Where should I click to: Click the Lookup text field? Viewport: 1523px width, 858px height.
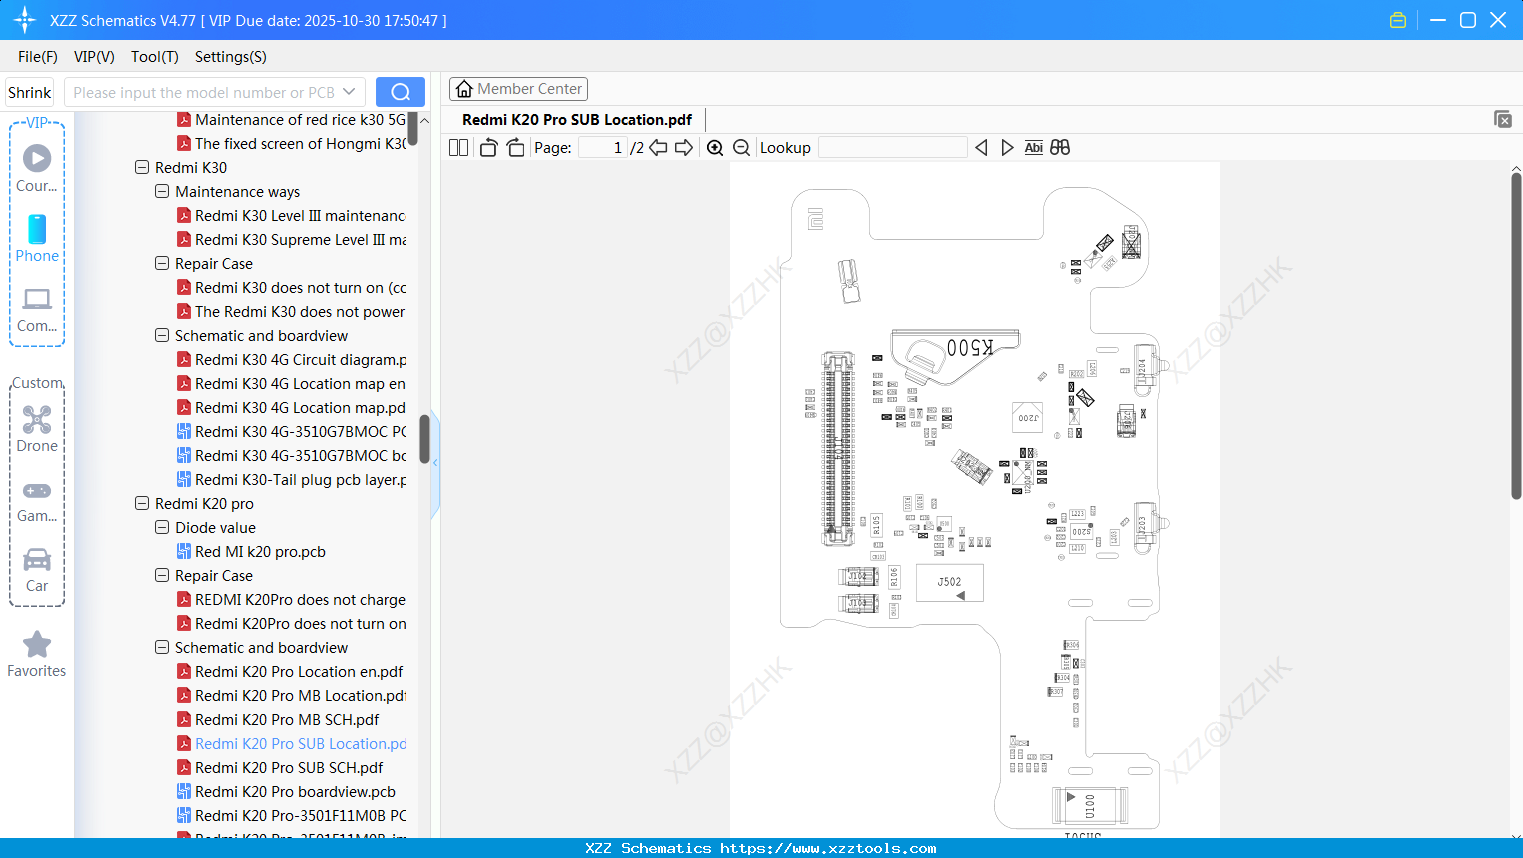893,148
